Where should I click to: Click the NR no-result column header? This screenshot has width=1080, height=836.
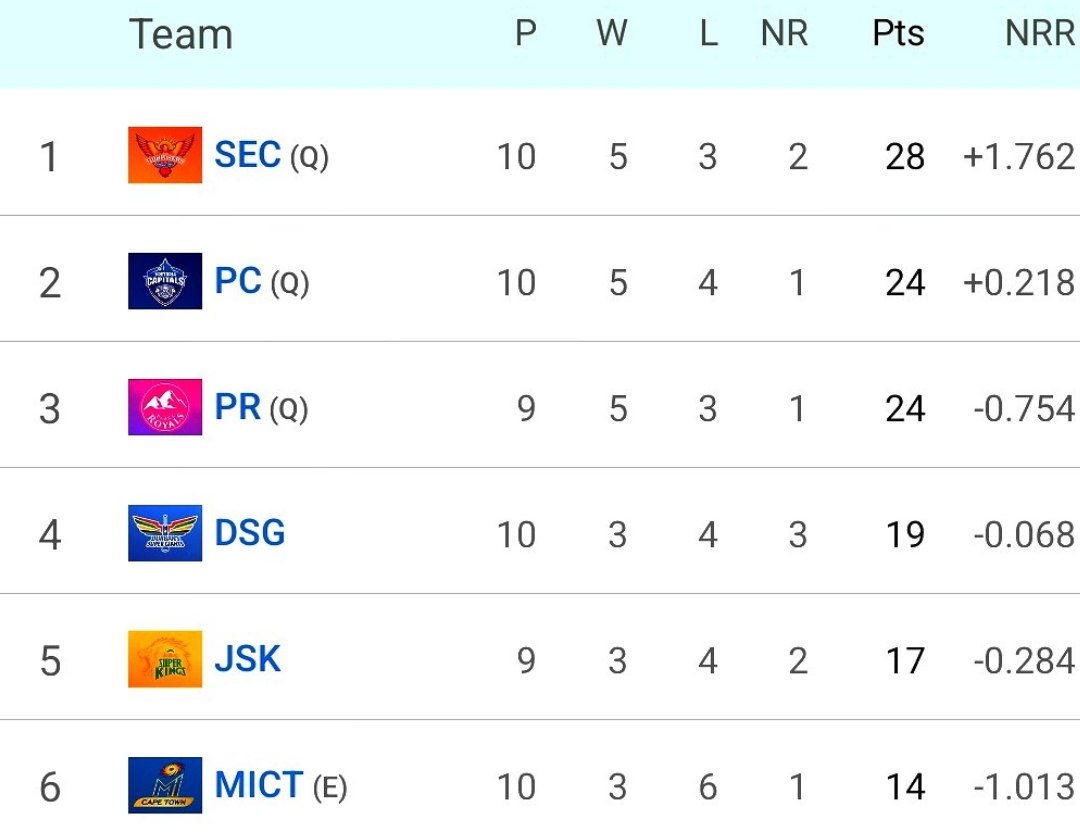784,34
